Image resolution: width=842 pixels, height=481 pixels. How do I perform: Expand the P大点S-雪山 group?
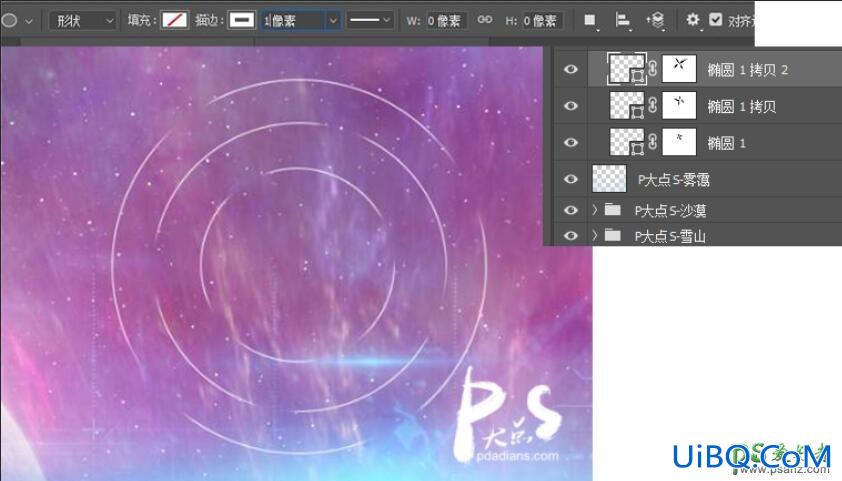pyautogui.click(x=594, y=235)
